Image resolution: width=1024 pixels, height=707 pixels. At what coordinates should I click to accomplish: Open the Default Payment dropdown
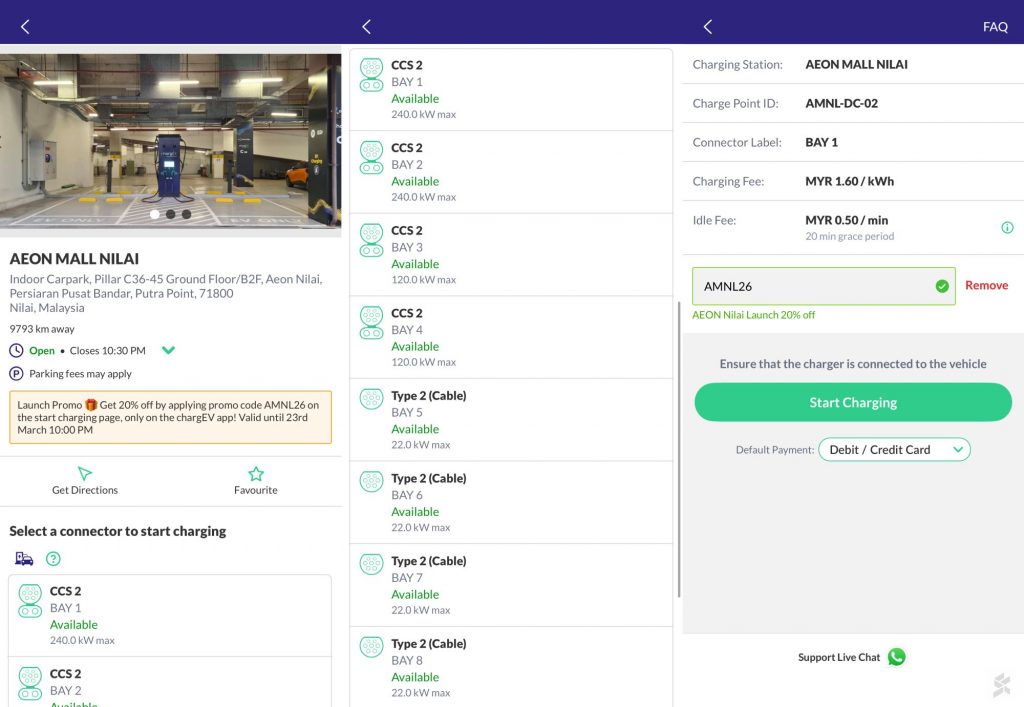click(x=894, y=450)
